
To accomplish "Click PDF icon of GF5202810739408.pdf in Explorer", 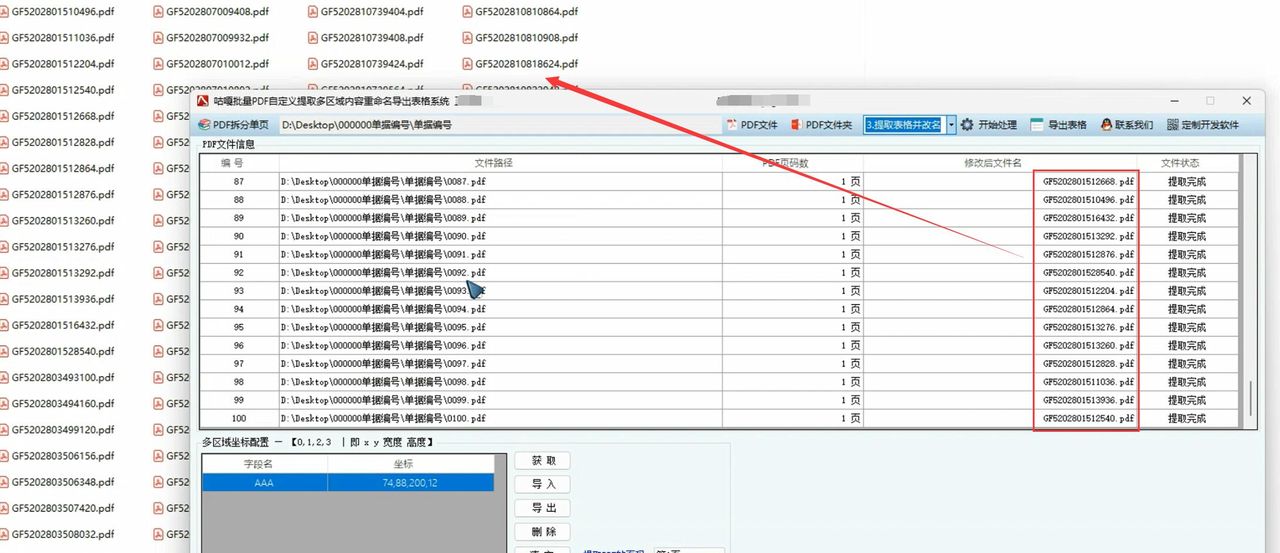I will [313, 38].
